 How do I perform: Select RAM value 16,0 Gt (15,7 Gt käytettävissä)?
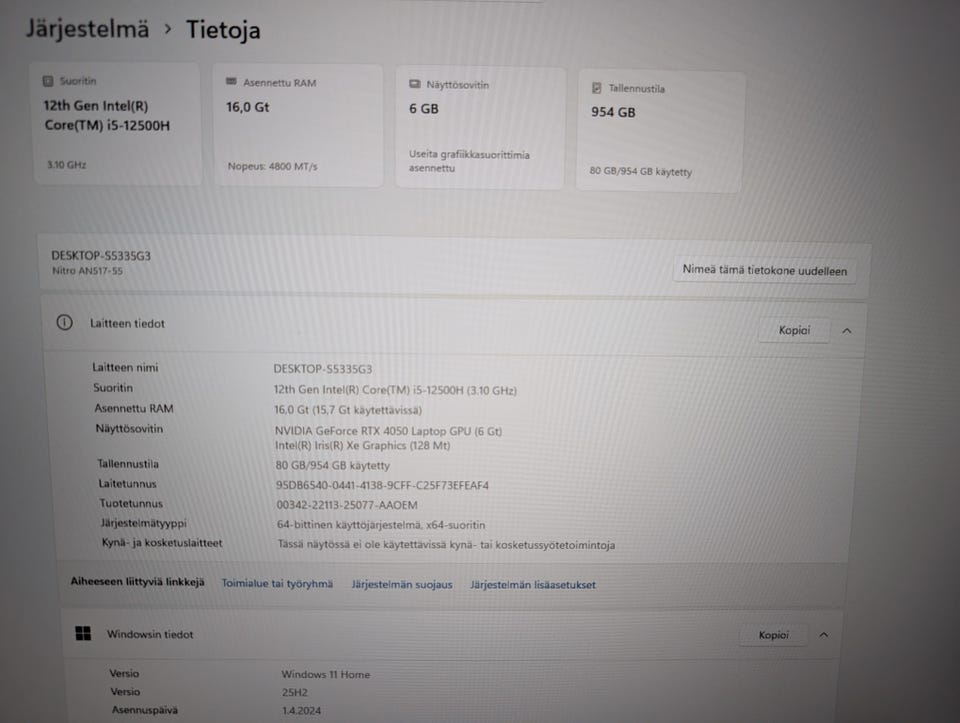(348, 410)
